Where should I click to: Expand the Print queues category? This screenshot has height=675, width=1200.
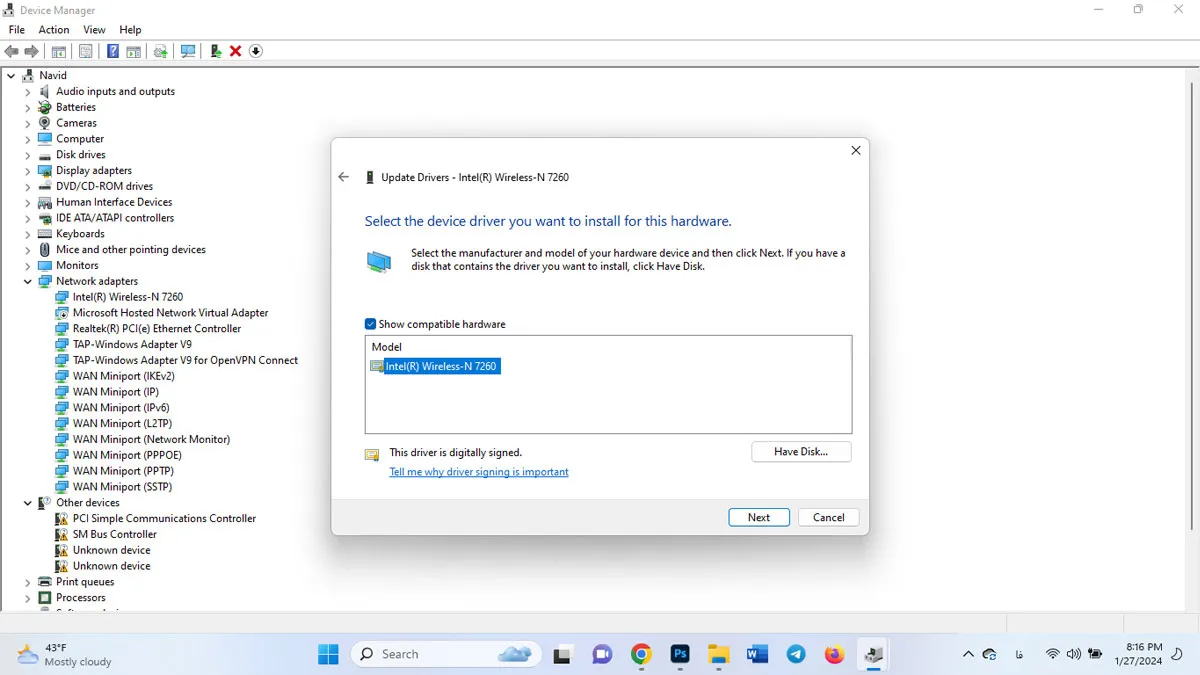point(28,582)
